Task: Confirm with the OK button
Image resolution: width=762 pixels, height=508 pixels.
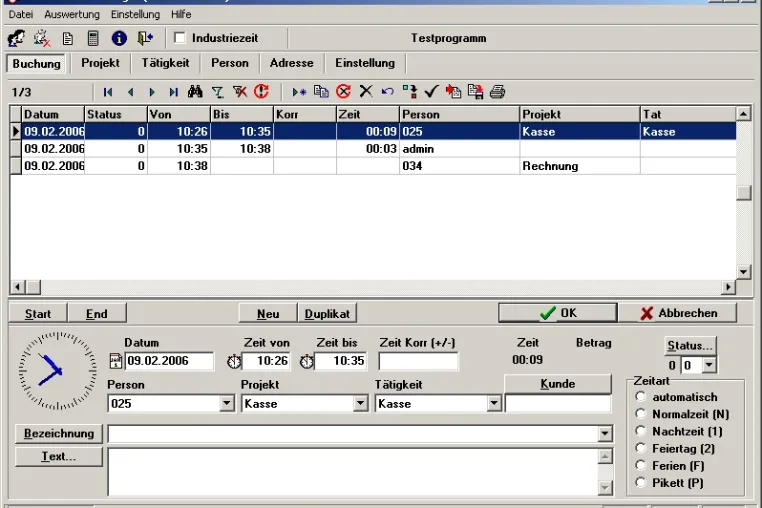Action: coord(558,313)
